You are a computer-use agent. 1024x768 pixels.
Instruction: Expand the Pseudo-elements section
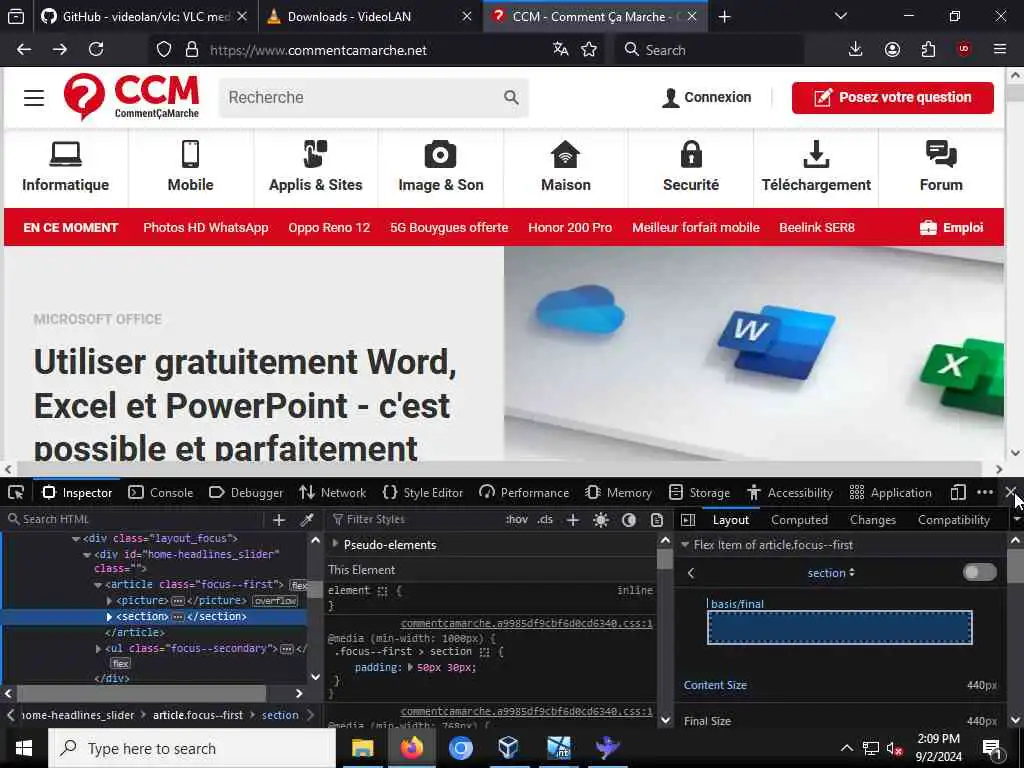tap(335, 544)
